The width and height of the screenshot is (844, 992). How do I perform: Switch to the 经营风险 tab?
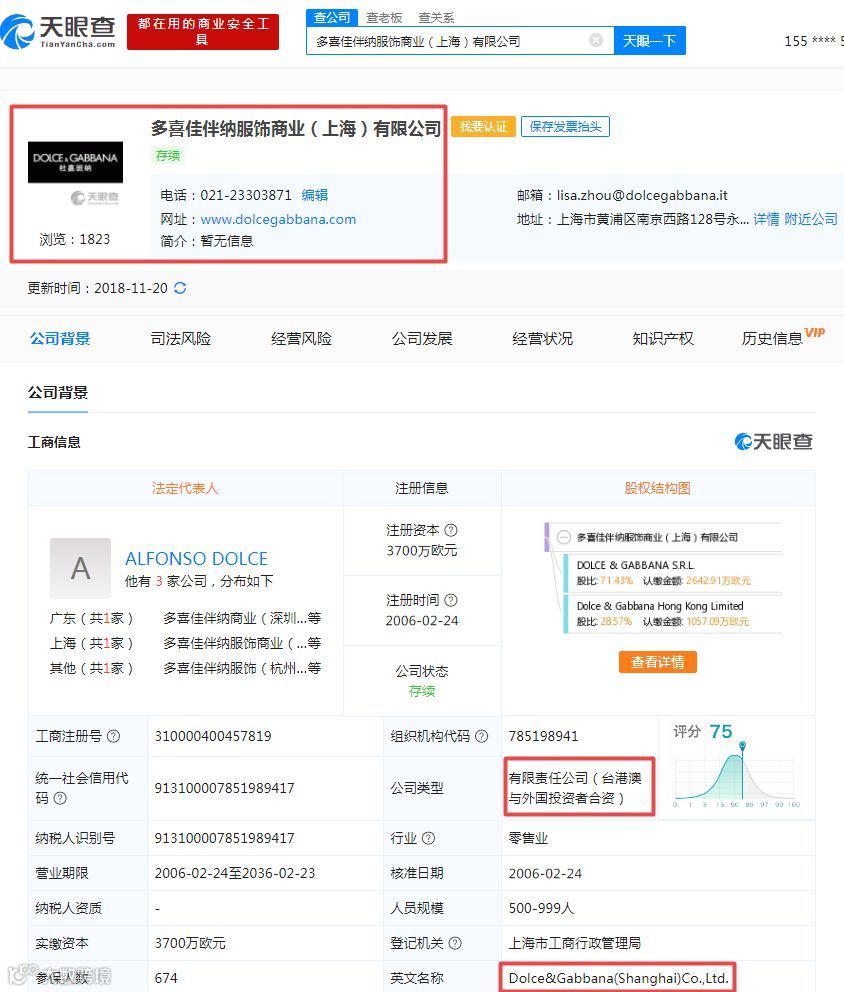point(301,338)
